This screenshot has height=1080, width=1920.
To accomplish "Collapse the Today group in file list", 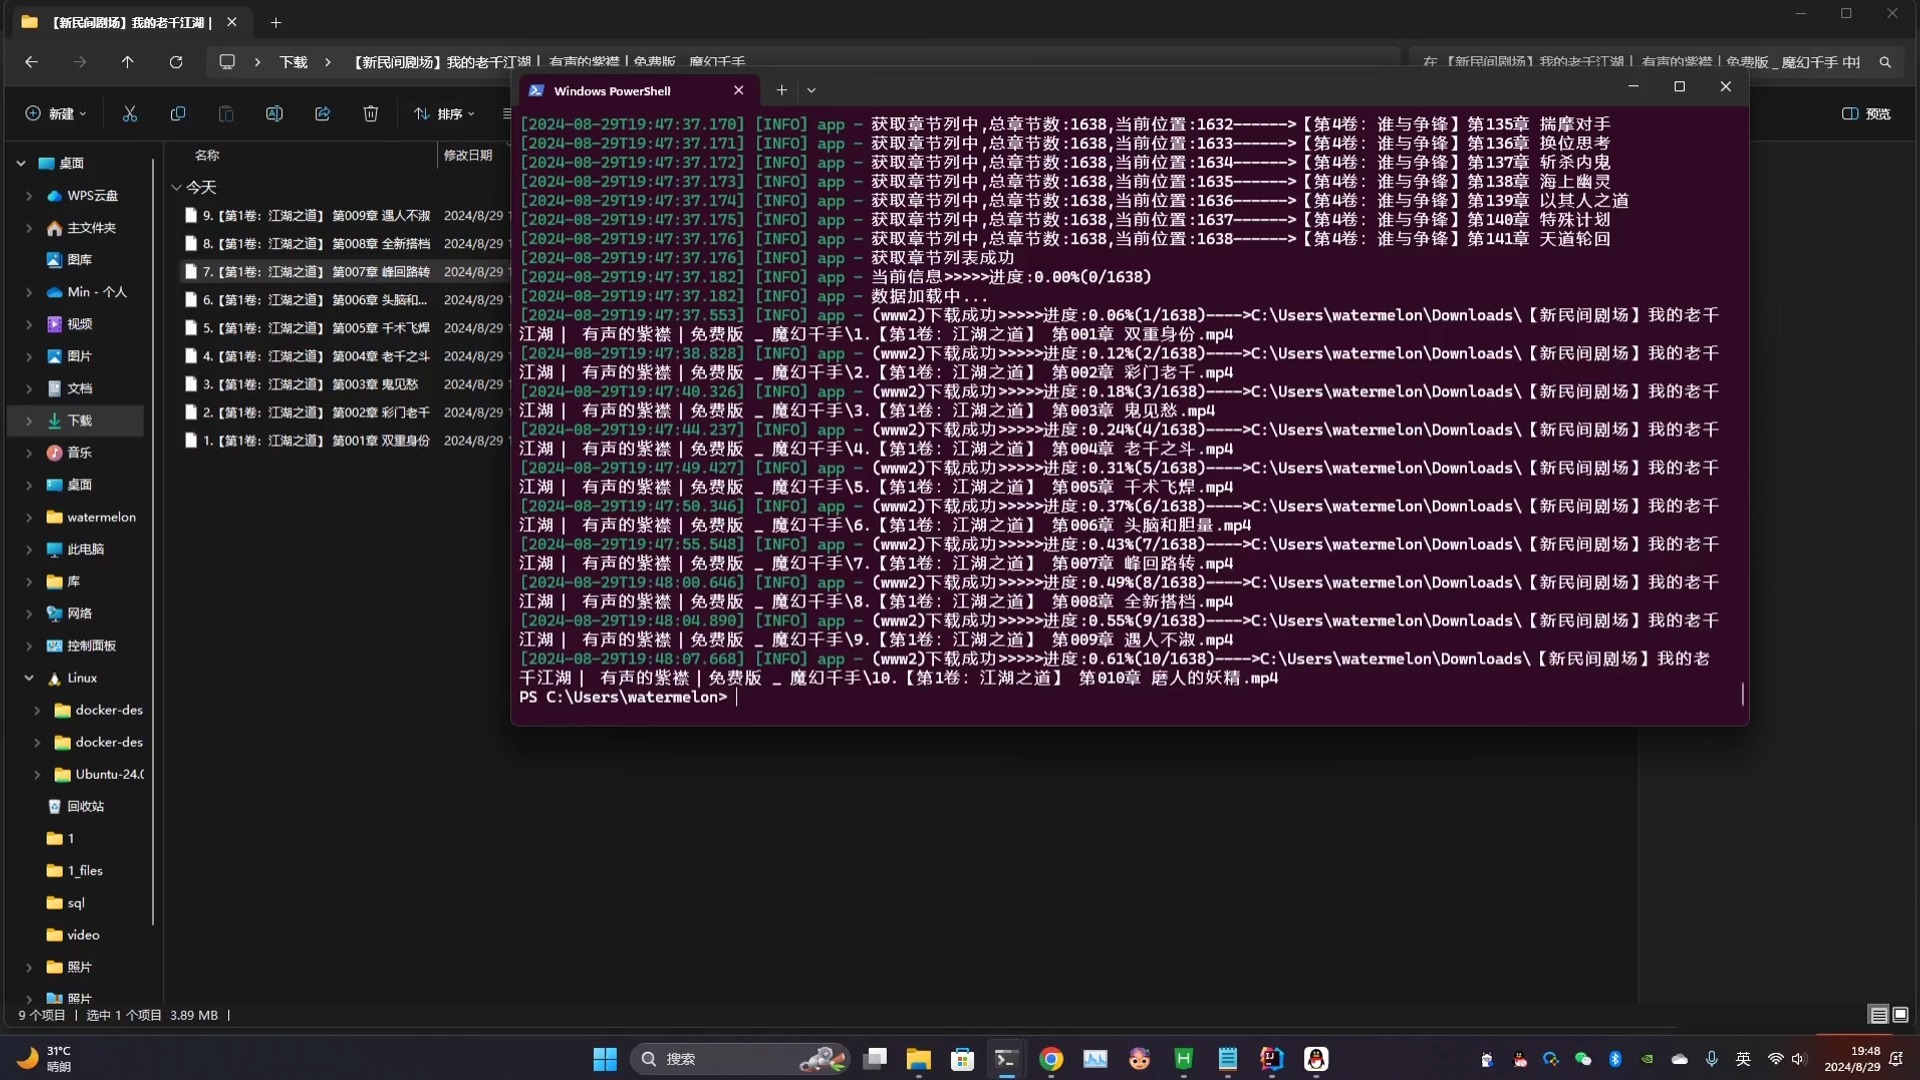I will click(177, 187).
